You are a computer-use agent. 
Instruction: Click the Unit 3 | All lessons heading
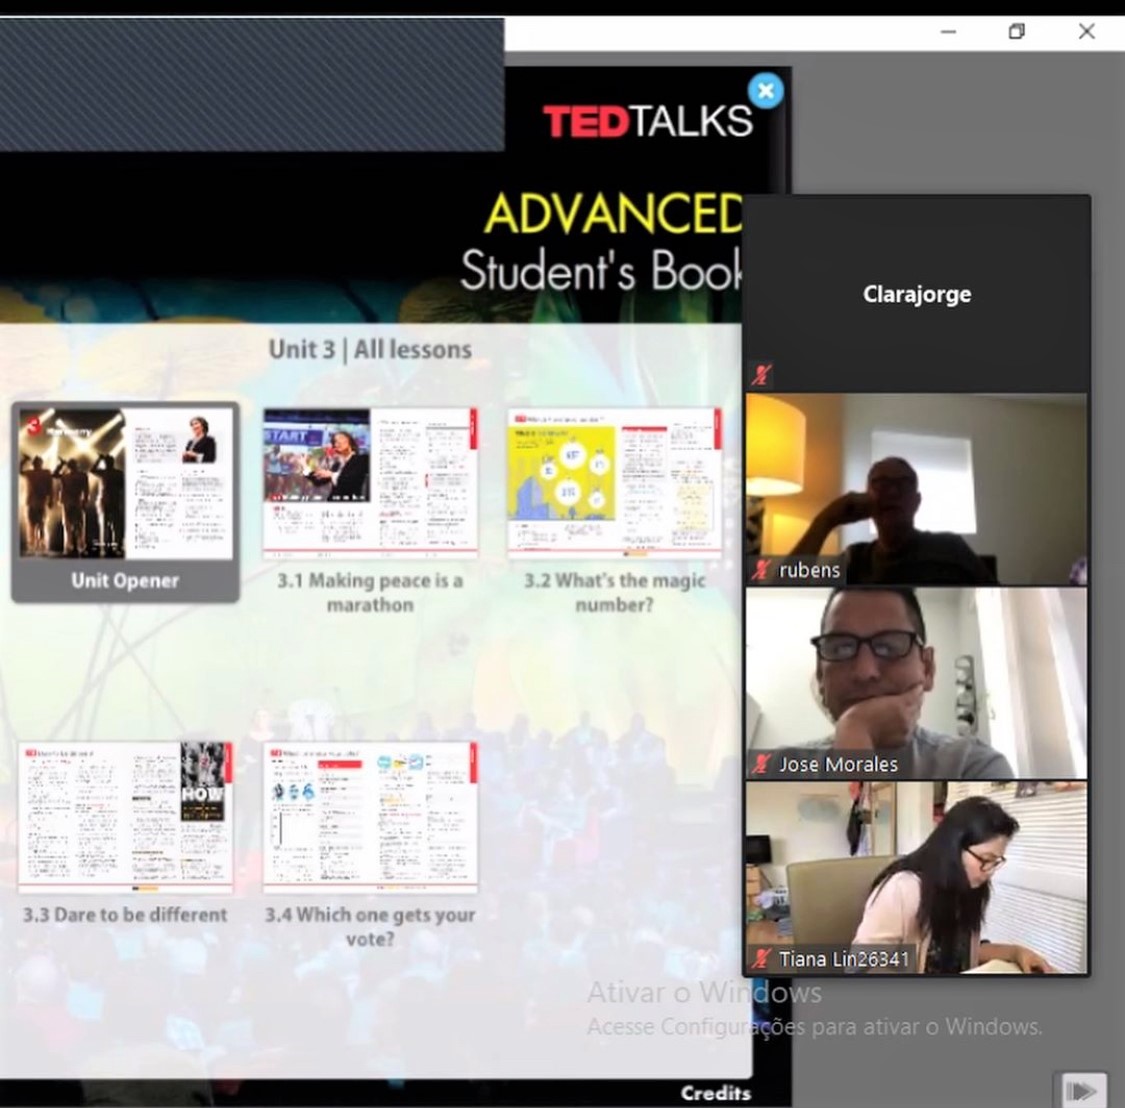(x=370, y=349)
